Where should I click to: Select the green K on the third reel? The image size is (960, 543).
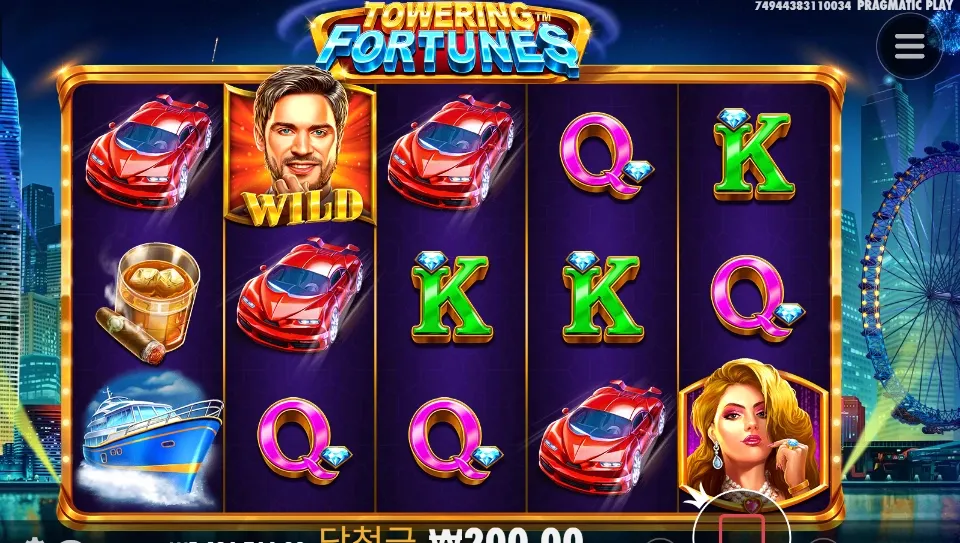pos(452,297)
